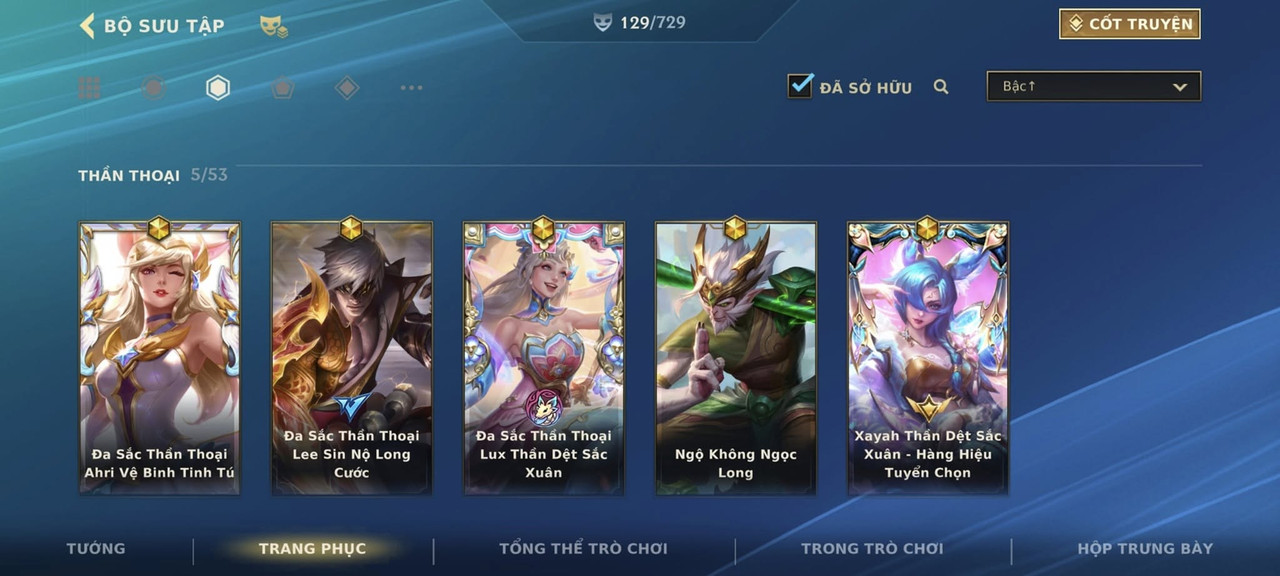
Task: Select the diamond rarity filter icon
Action: 346,88
